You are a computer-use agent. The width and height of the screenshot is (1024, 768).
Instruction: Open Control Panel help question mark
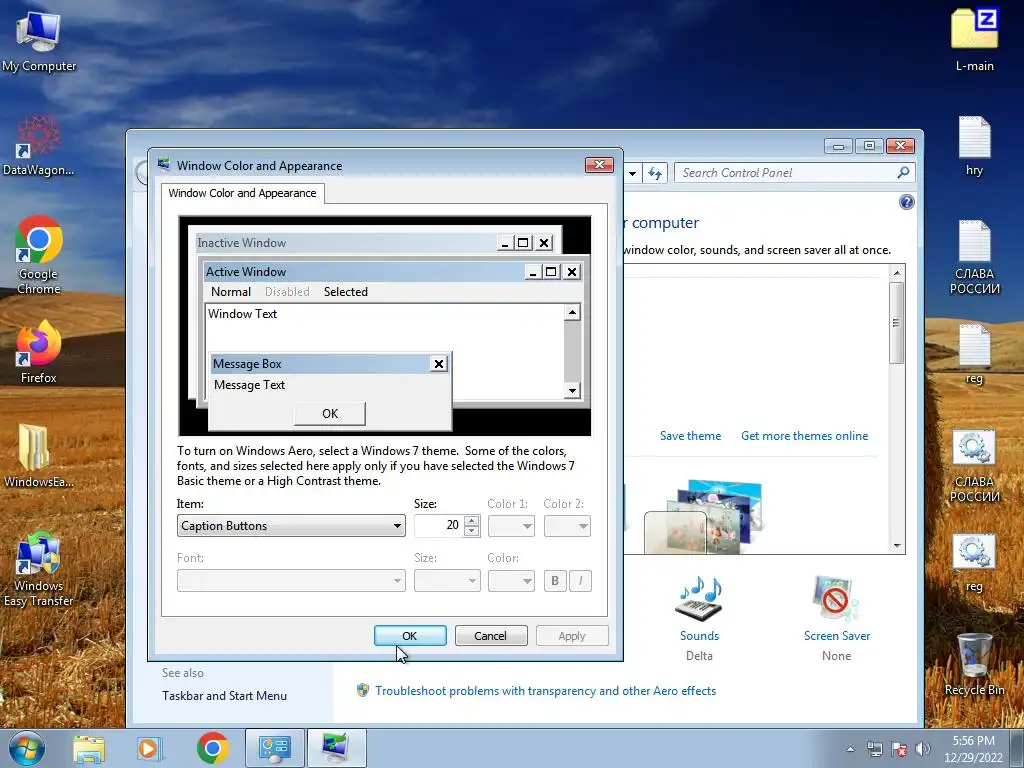pos(906,202)
